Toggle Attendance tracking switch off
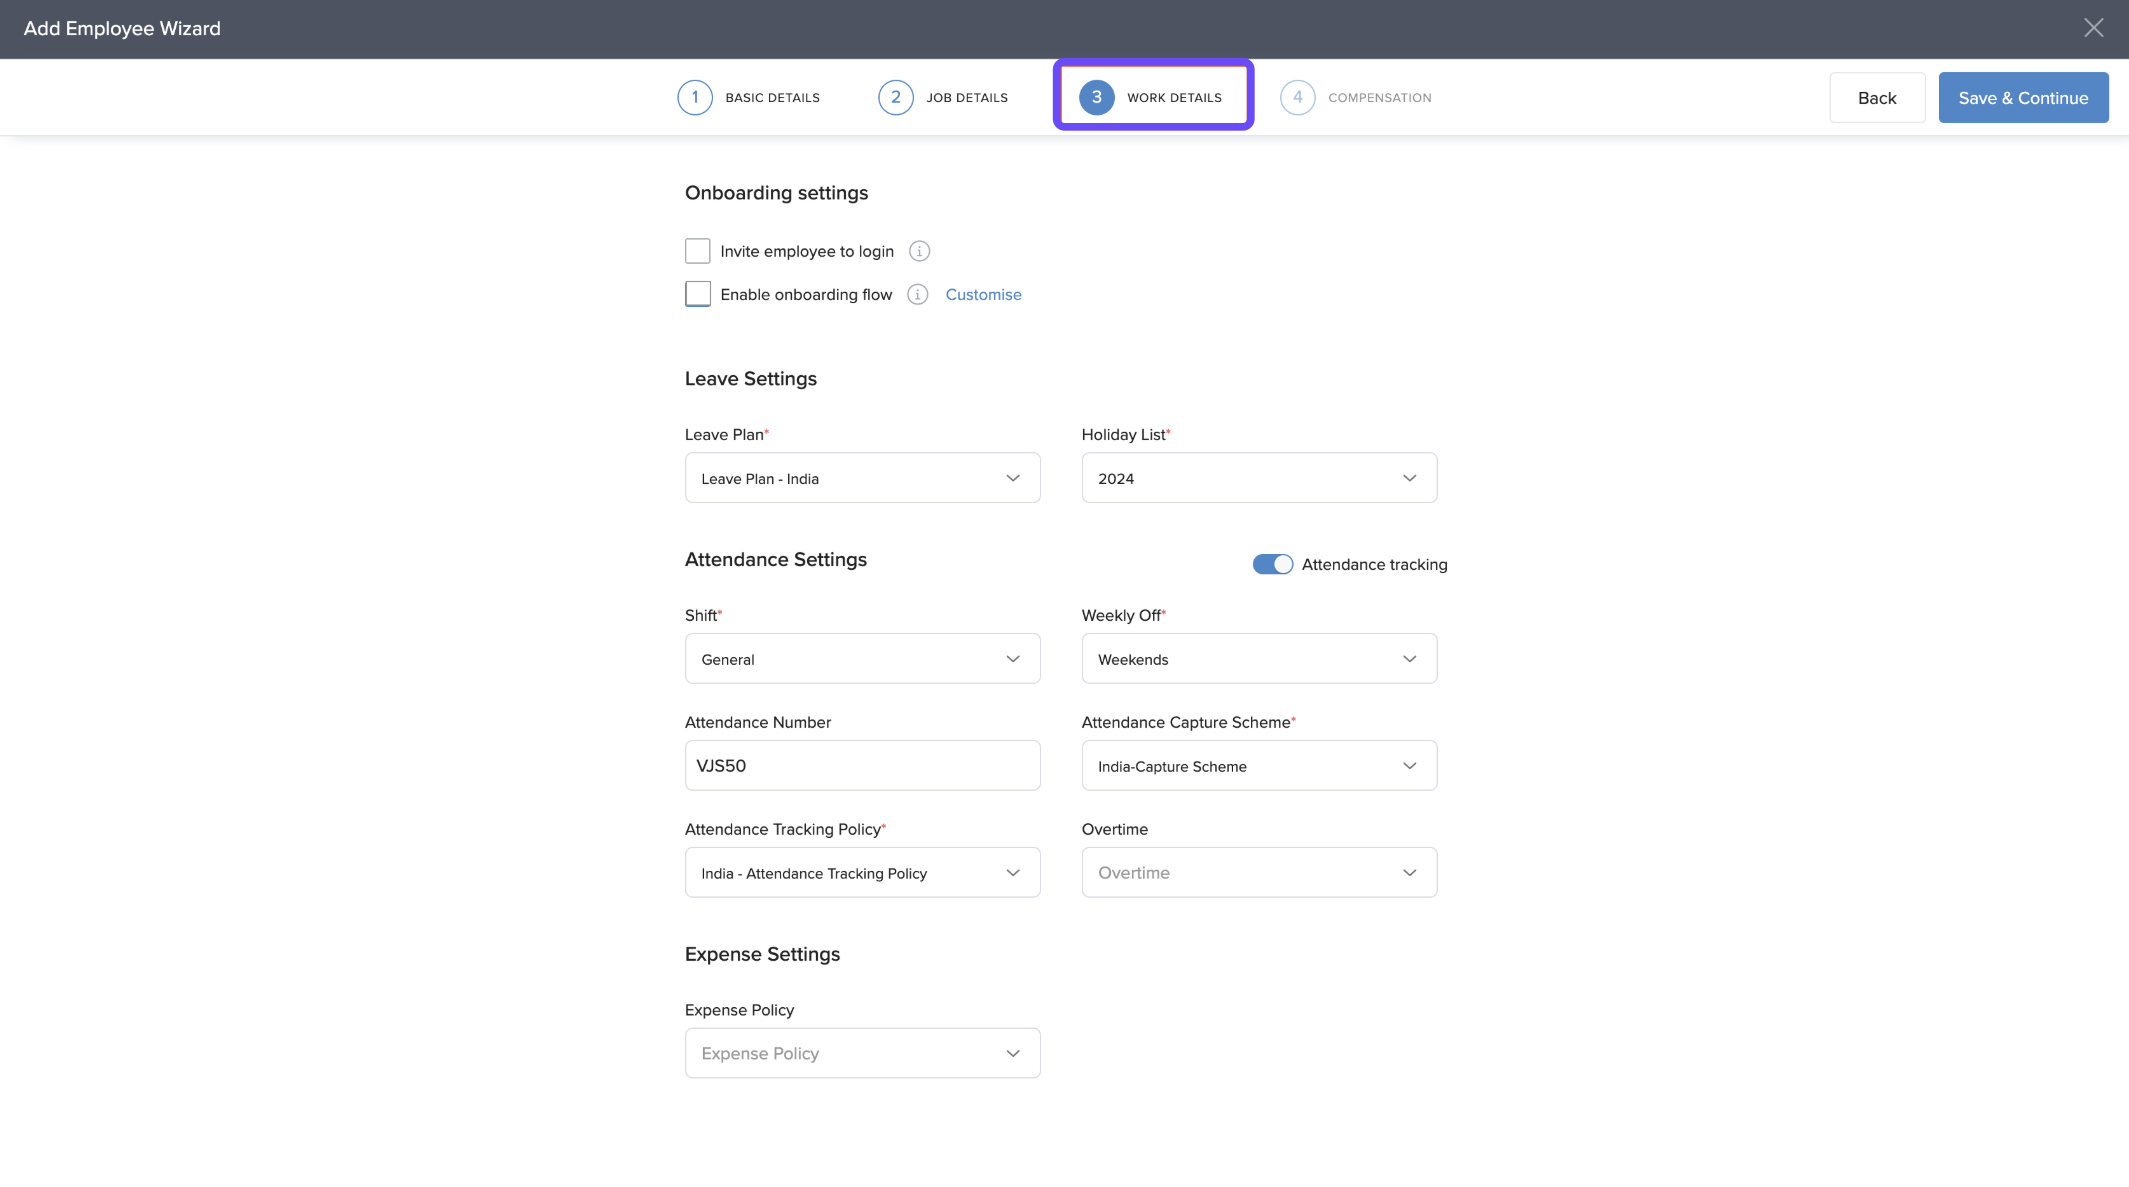Image resolution: width=2129 pixels, height=1187 pixels. pos(1272,564)
